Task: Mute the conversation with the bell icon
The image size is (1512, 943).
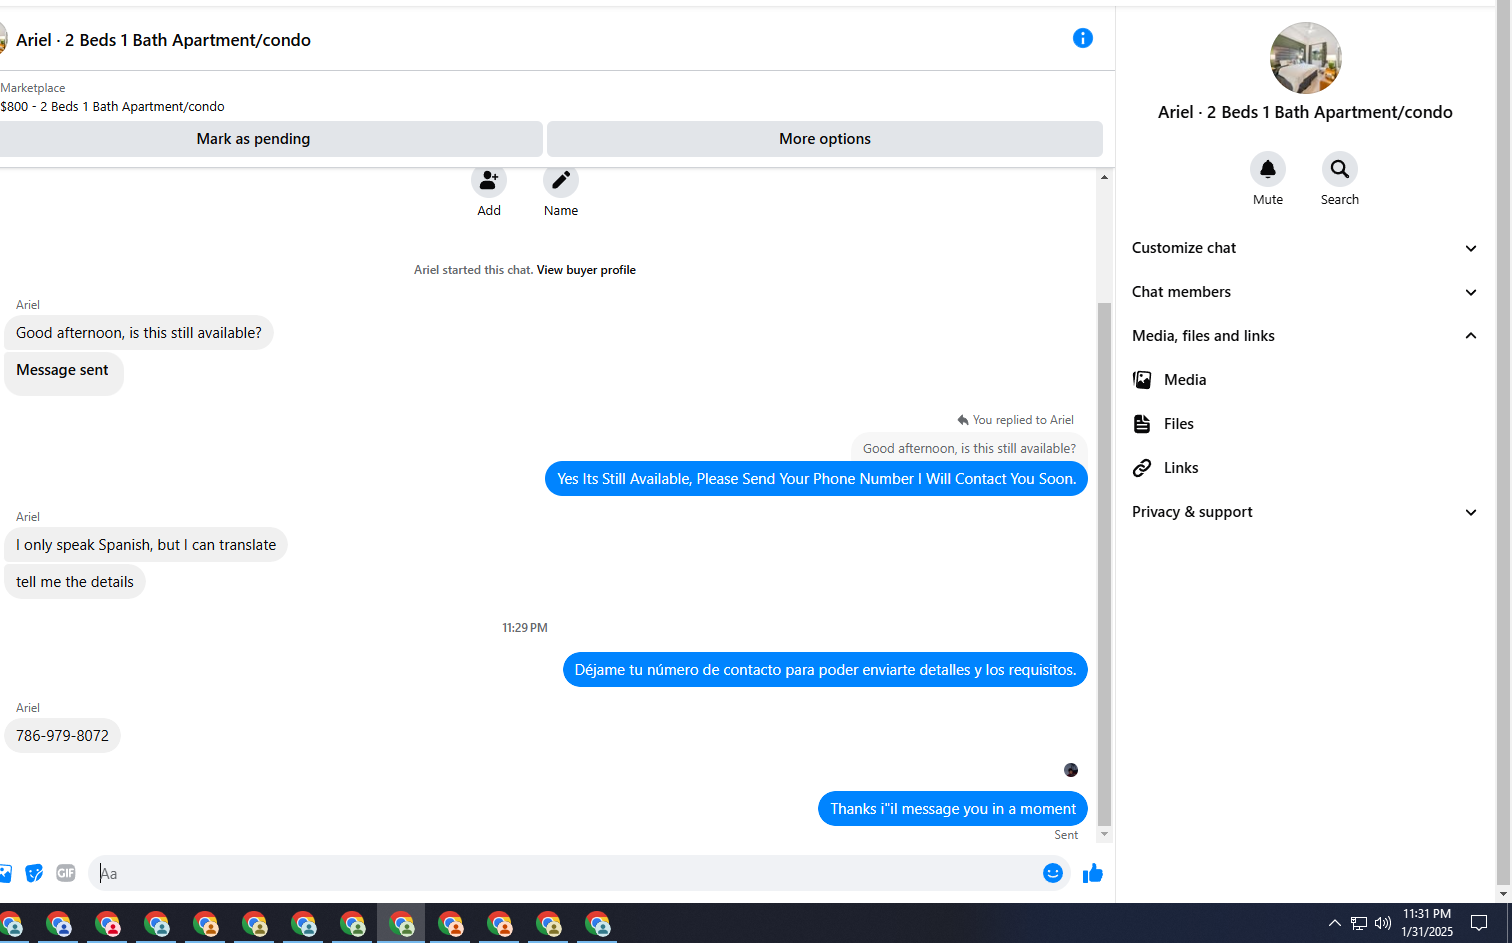Action: pyautogui.click(x=1268, y=169)
